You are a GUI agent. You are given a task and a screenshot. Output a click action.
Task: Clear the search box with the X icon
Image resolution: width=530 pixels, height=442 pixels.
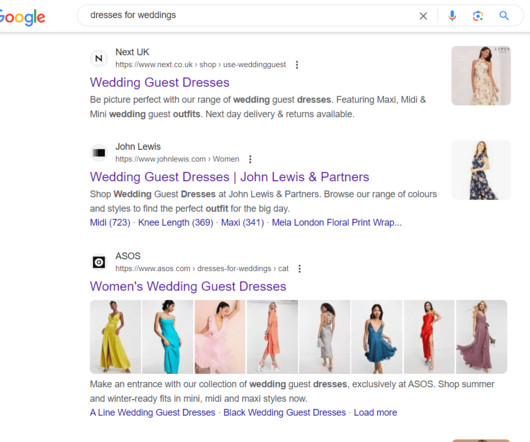pyautogui.click(x=423, y=16)
